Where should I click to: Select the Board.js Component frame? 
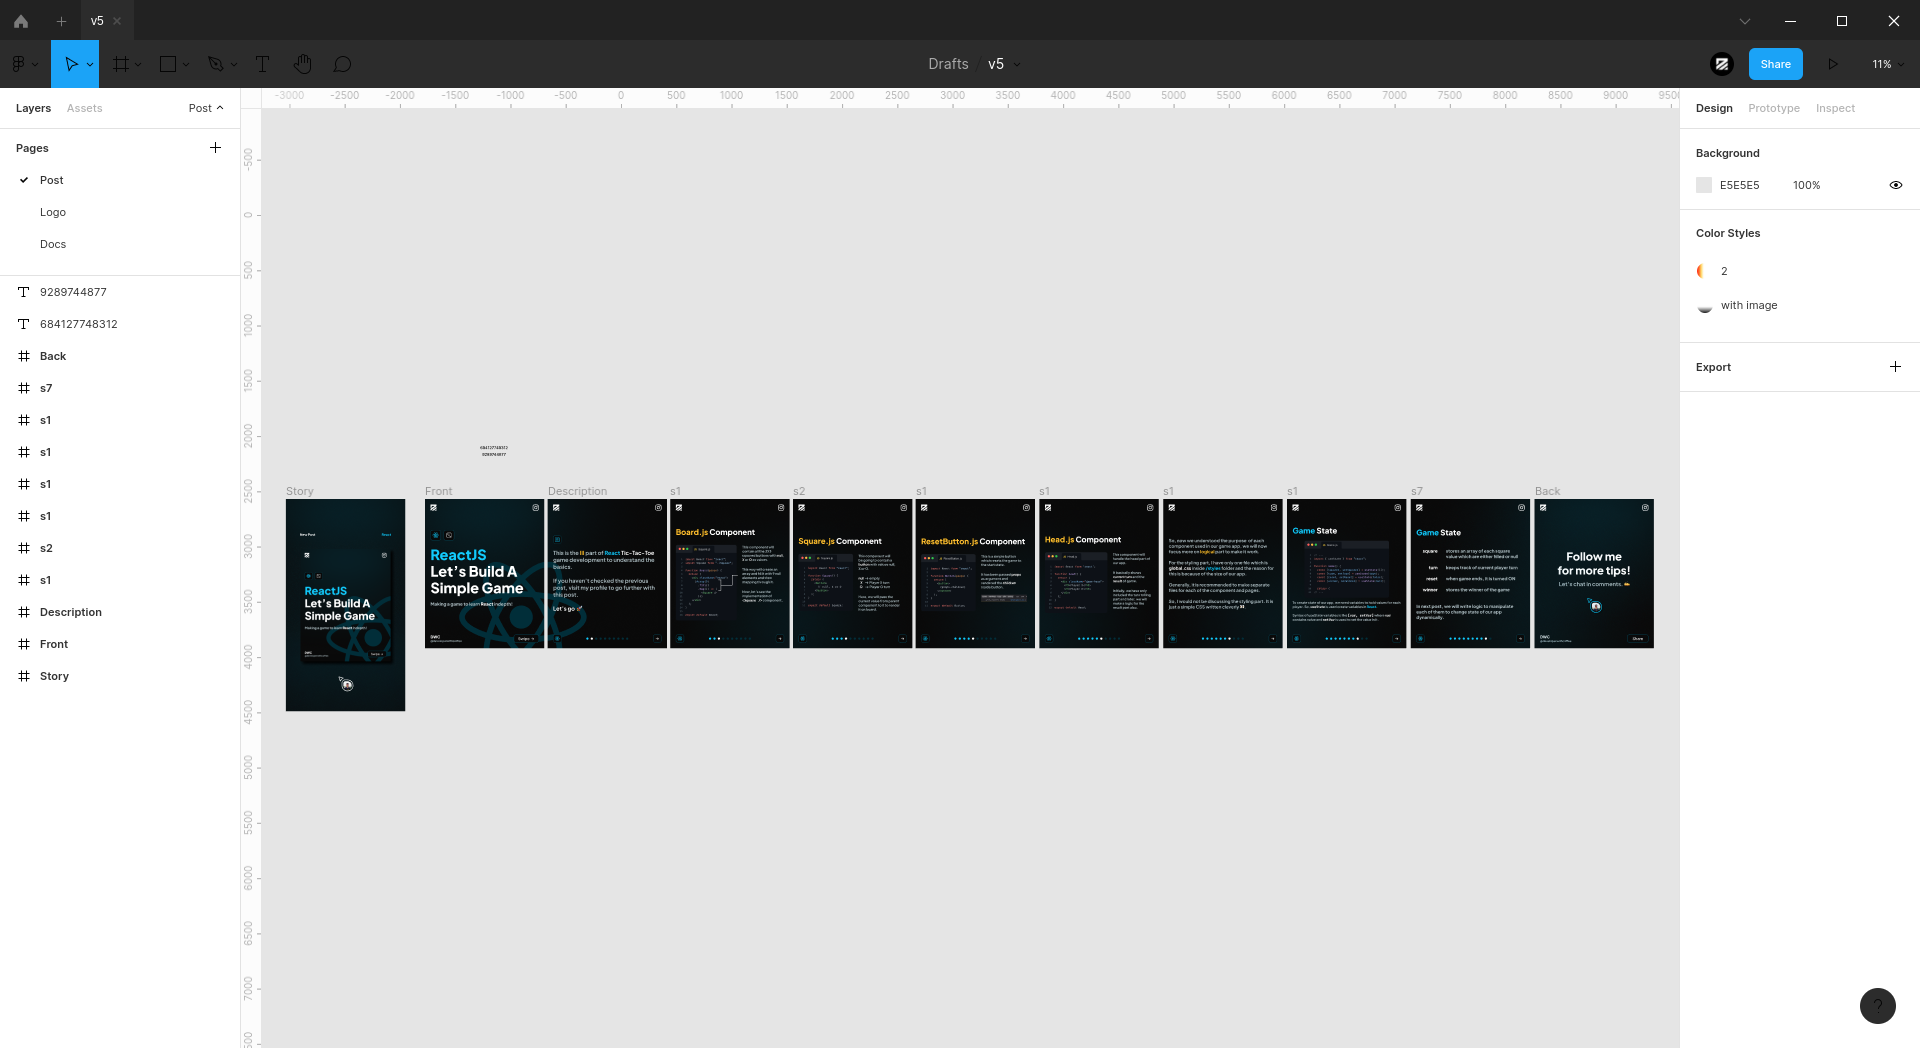tap(730, 573)
